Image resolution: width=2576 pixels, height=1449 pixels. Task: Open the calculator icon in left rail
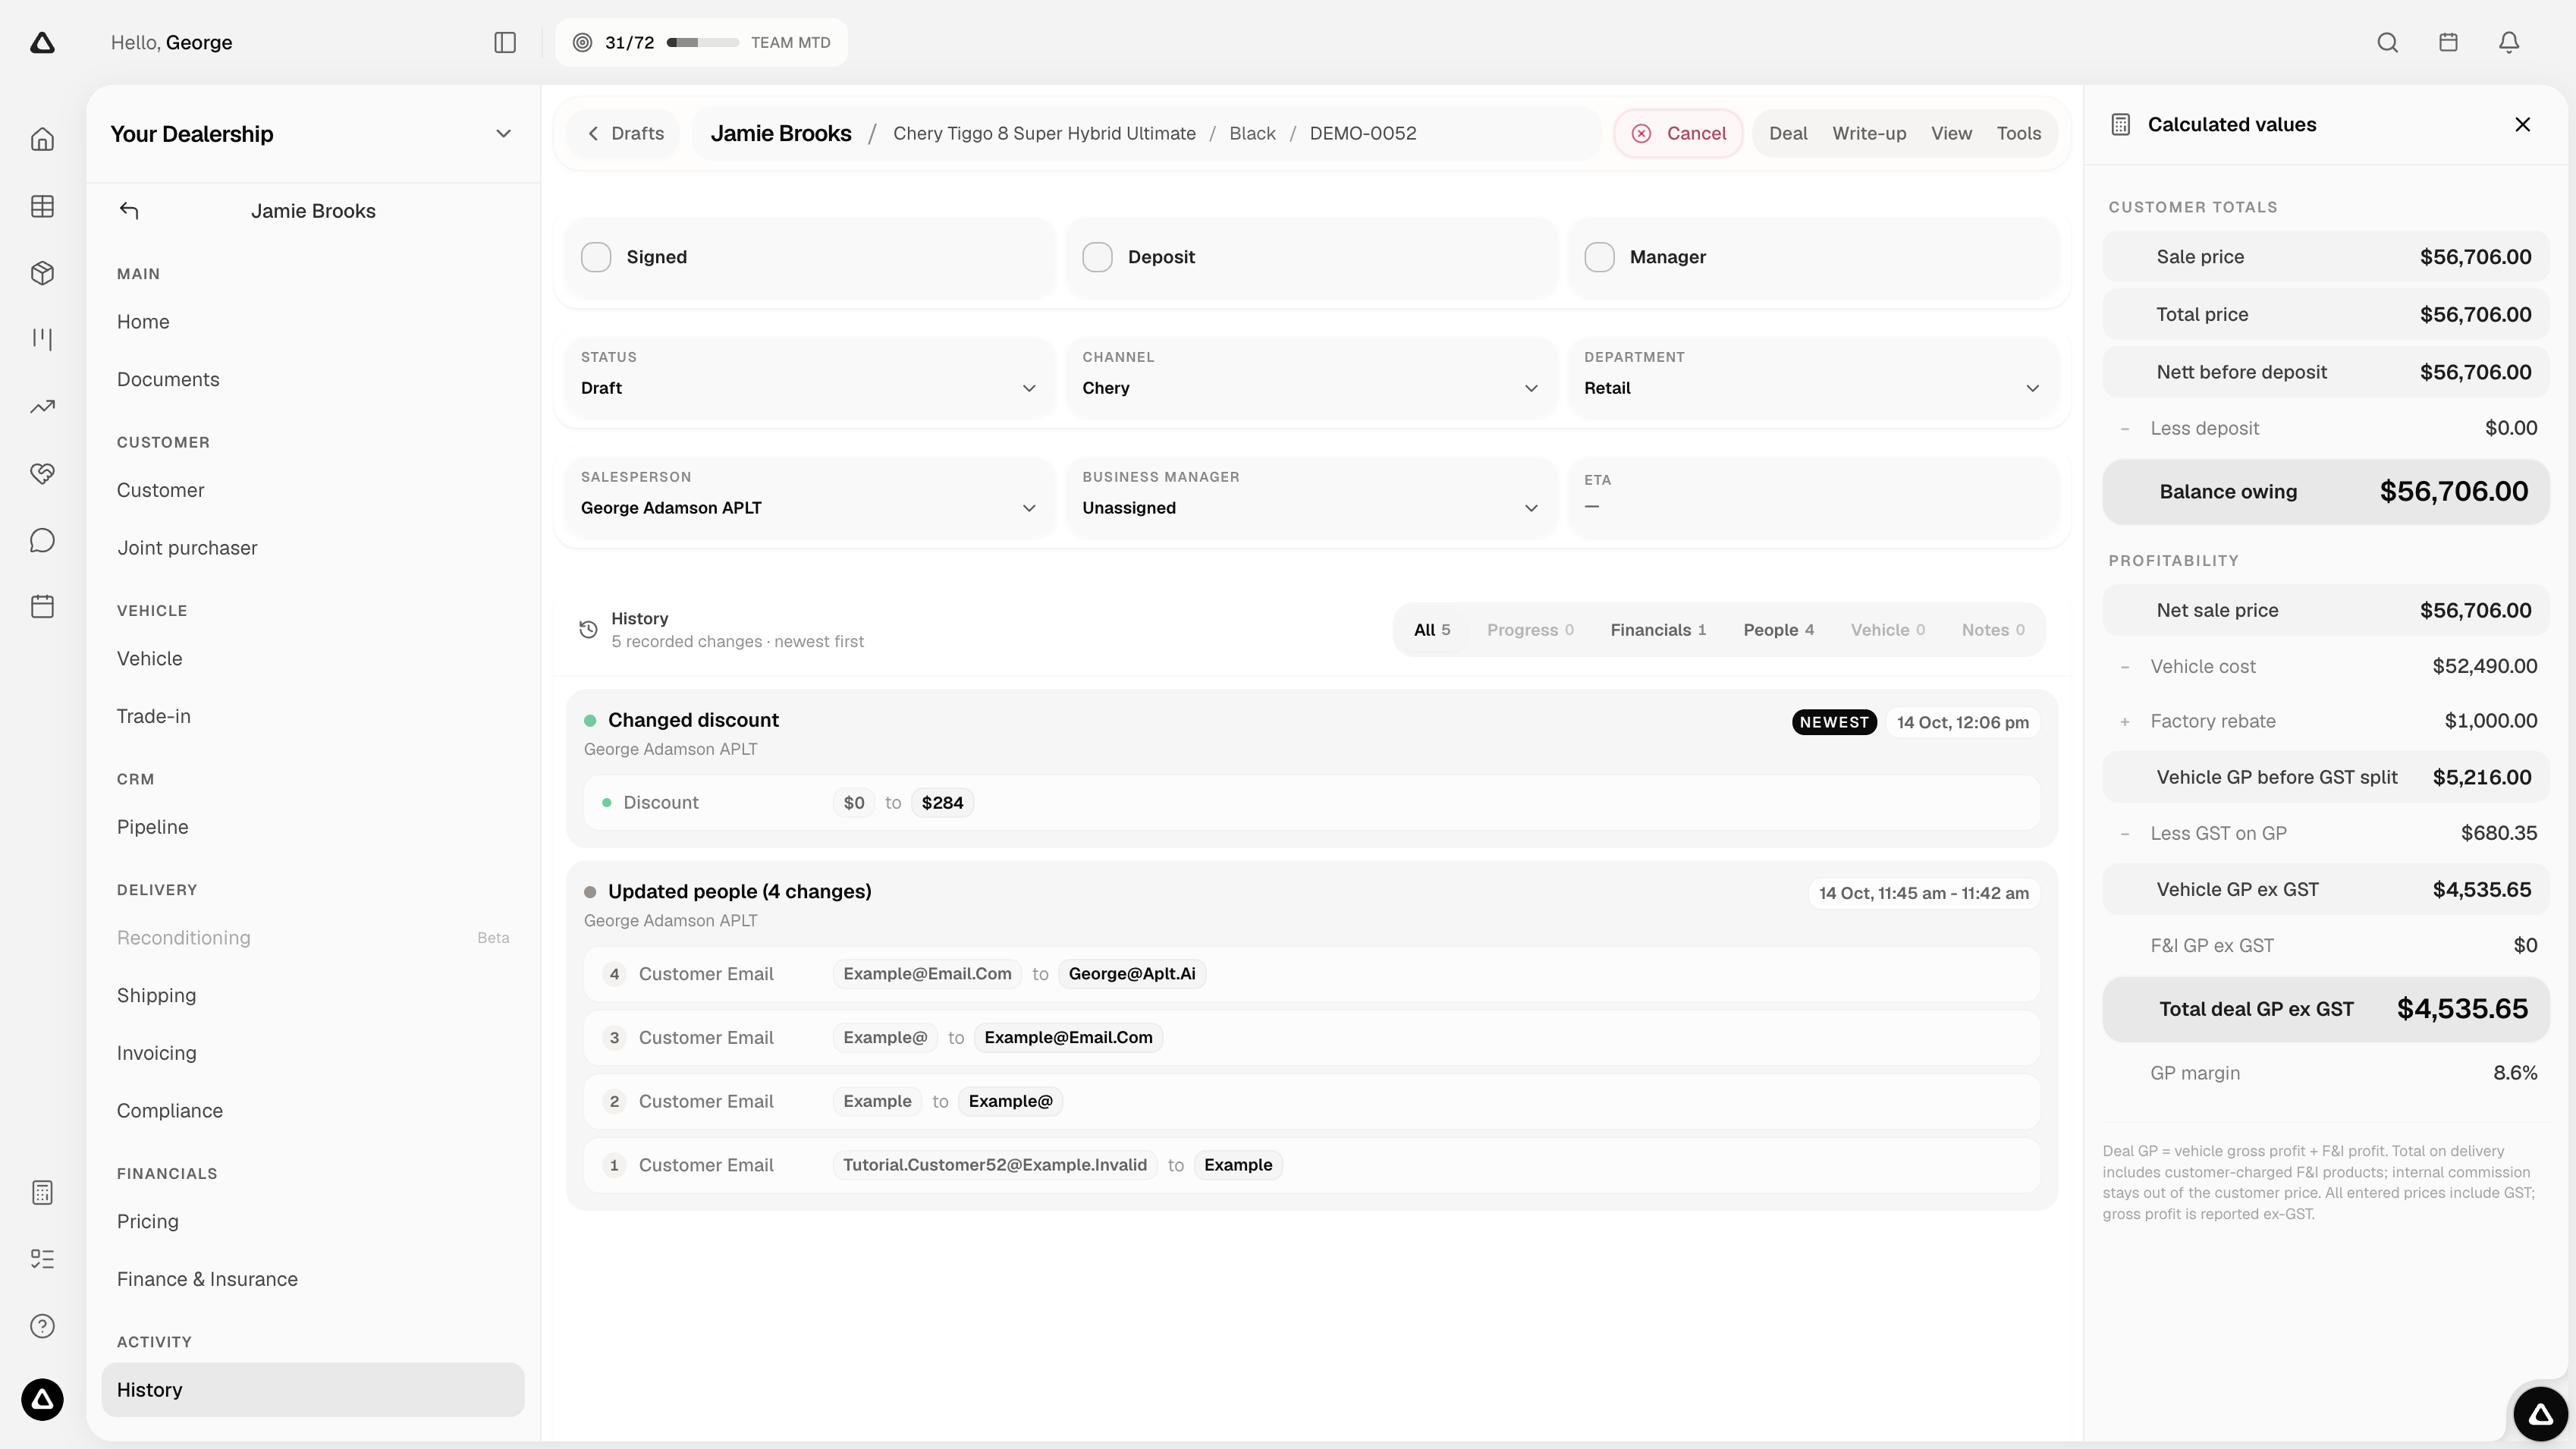point(42,1192)
